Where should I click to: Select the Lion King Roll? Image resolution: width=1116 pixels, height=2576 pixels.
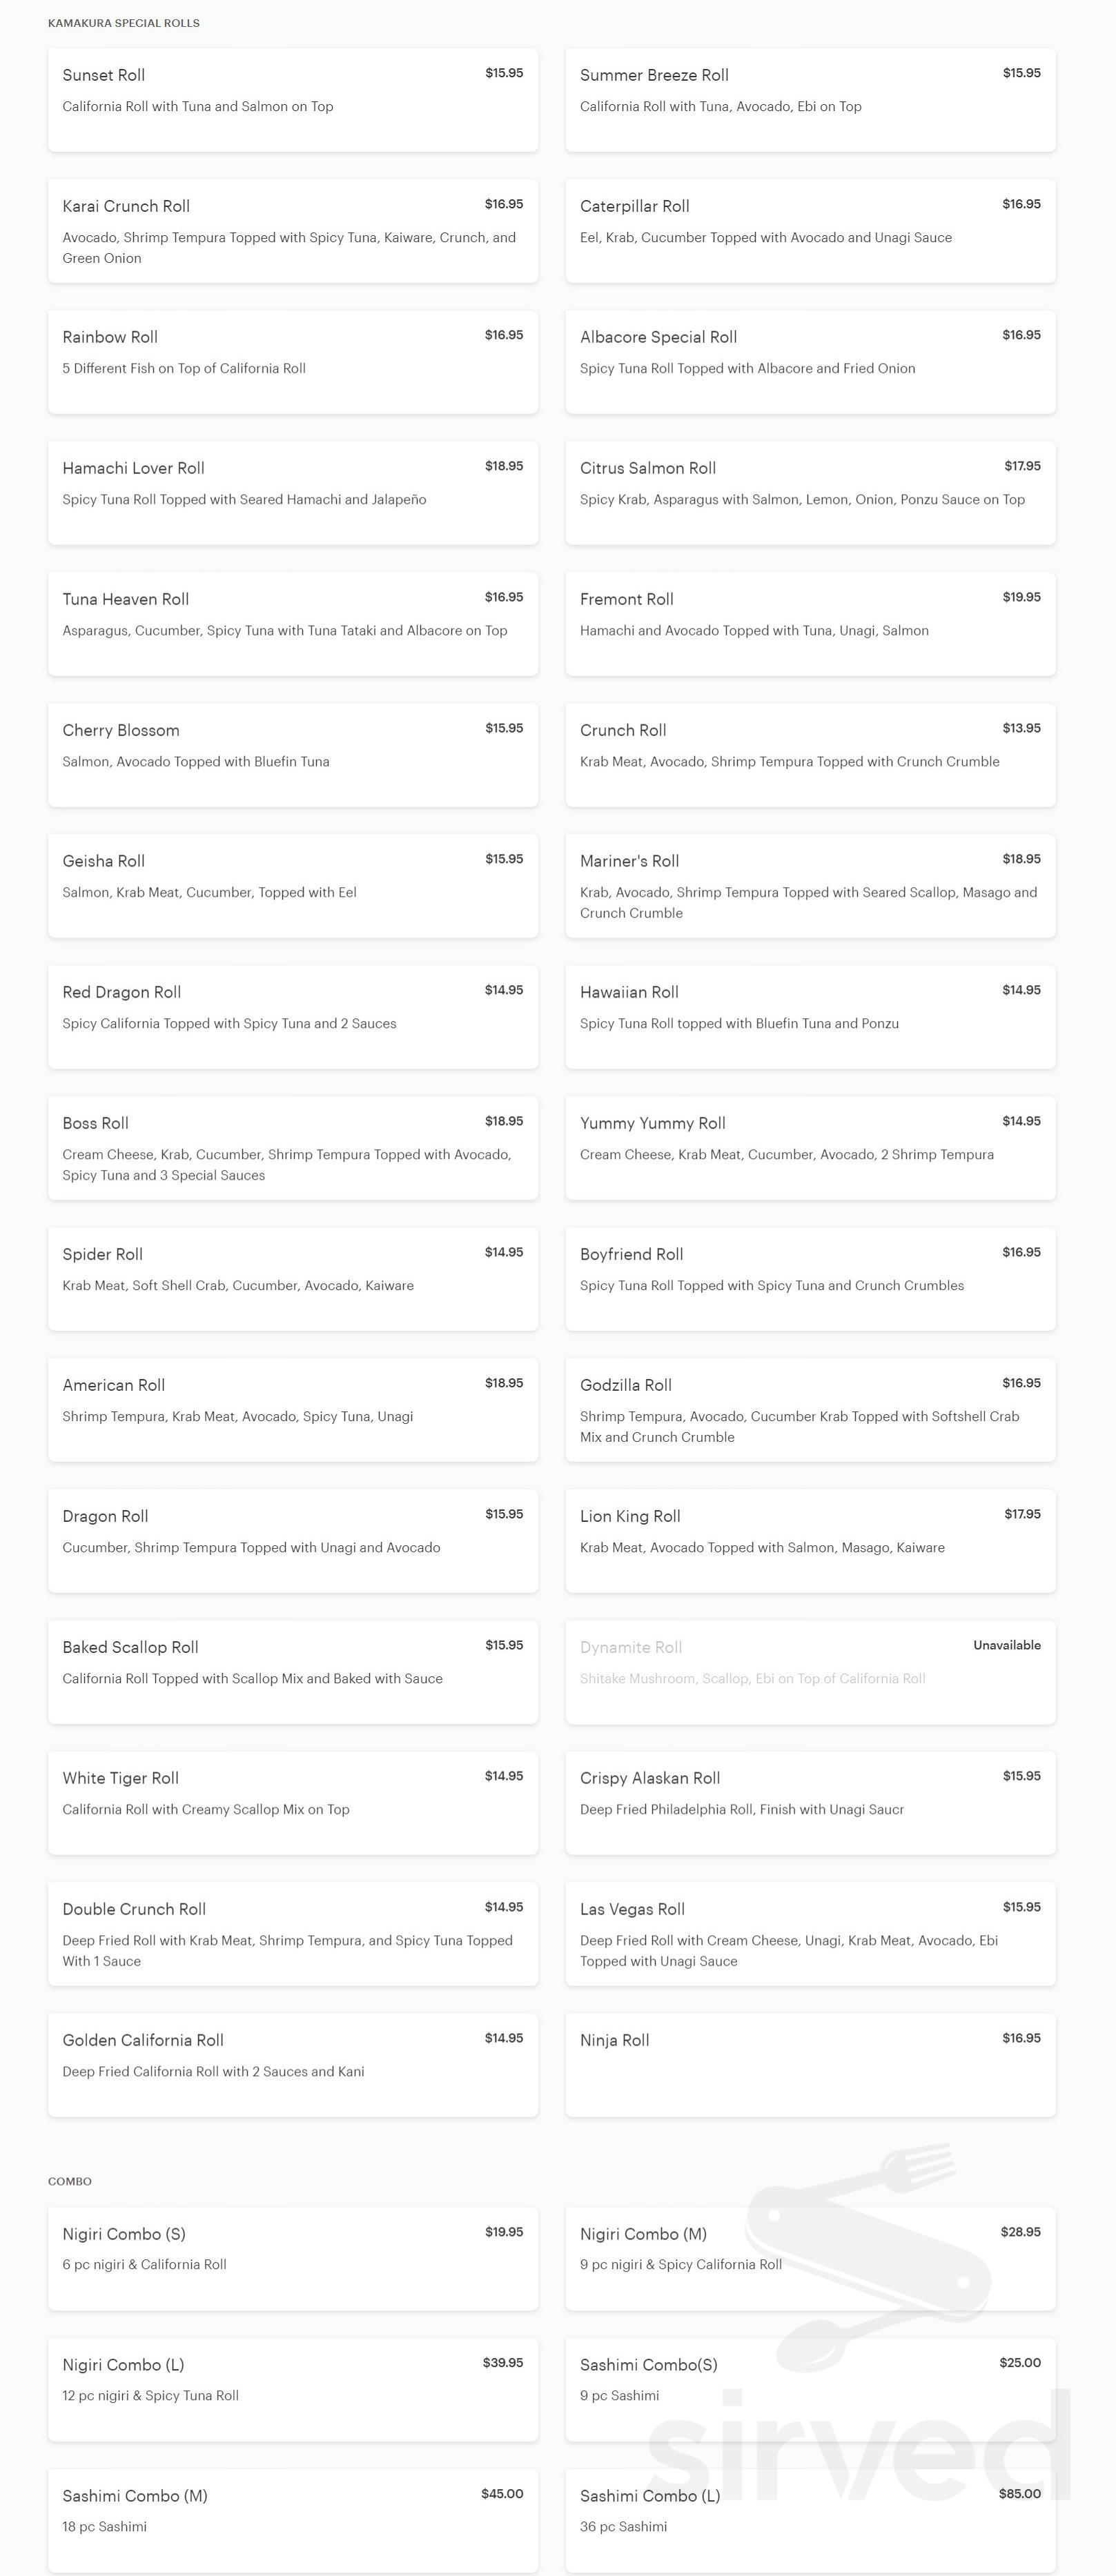[x=810, y=1541]
